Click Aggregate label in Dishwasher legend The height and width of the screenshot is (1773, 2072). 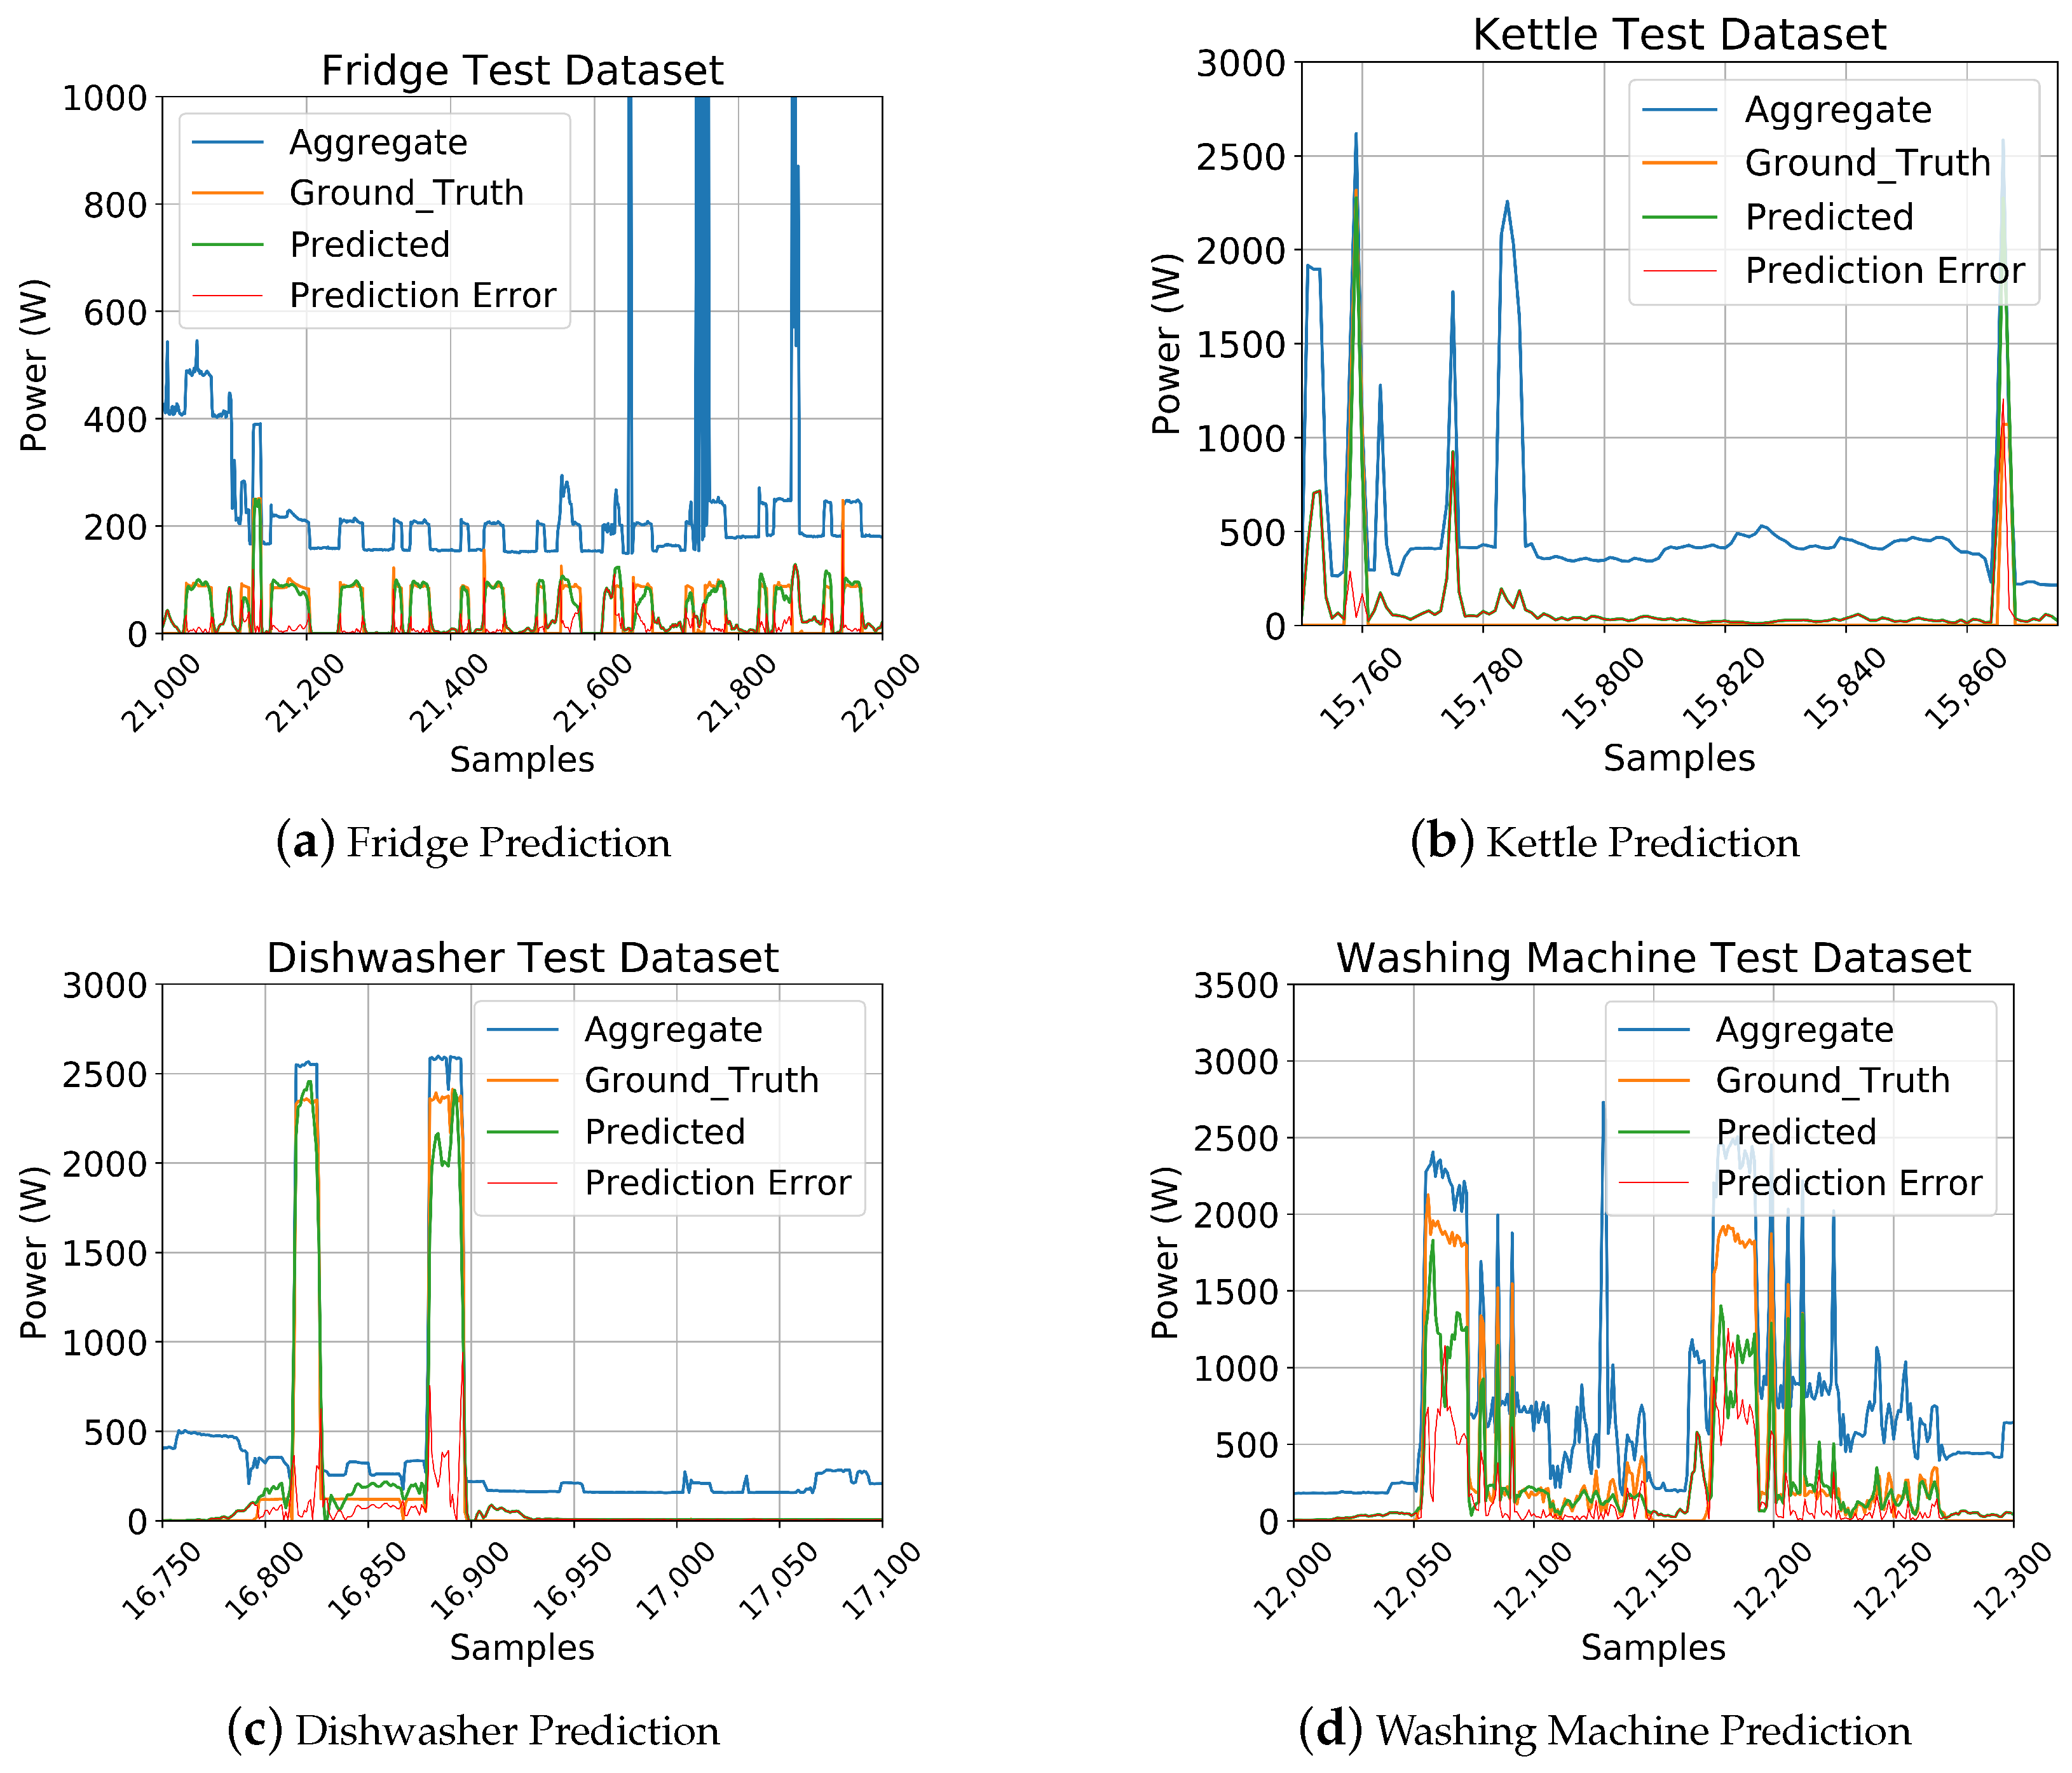[x=673, y=1030]
